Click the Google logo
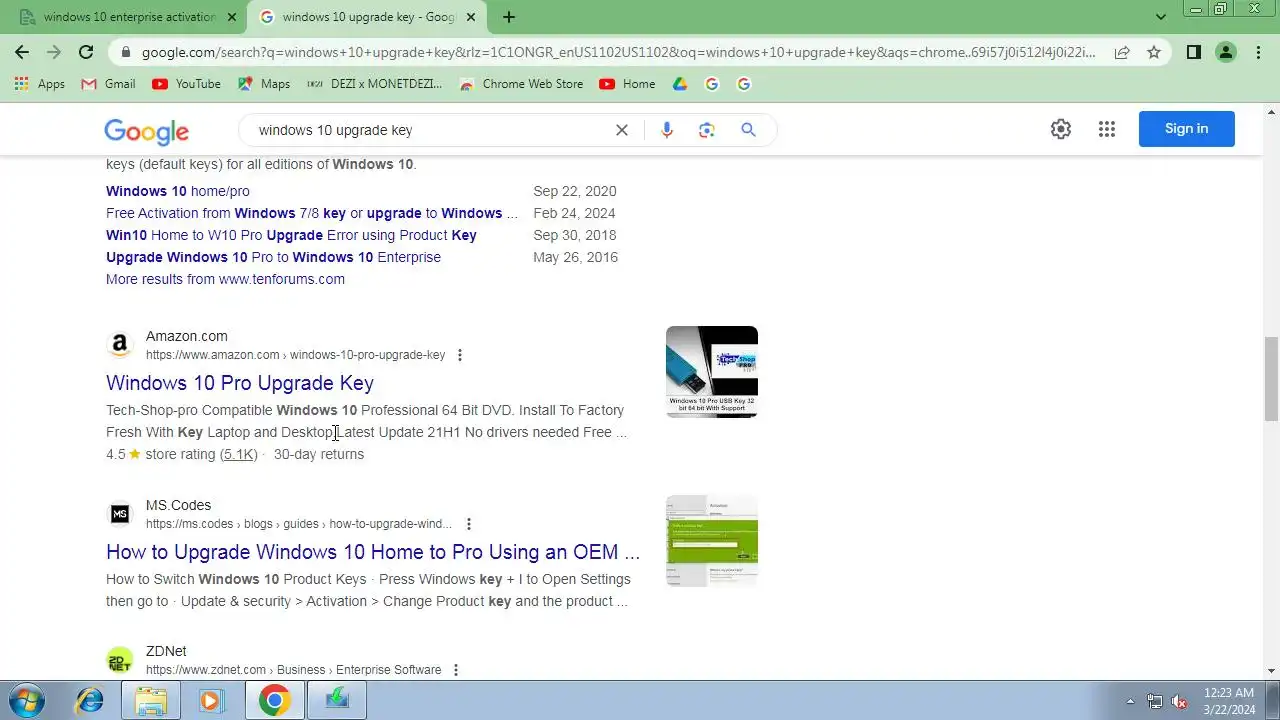Screen dimensions: 1280x720 pos(146,131)
